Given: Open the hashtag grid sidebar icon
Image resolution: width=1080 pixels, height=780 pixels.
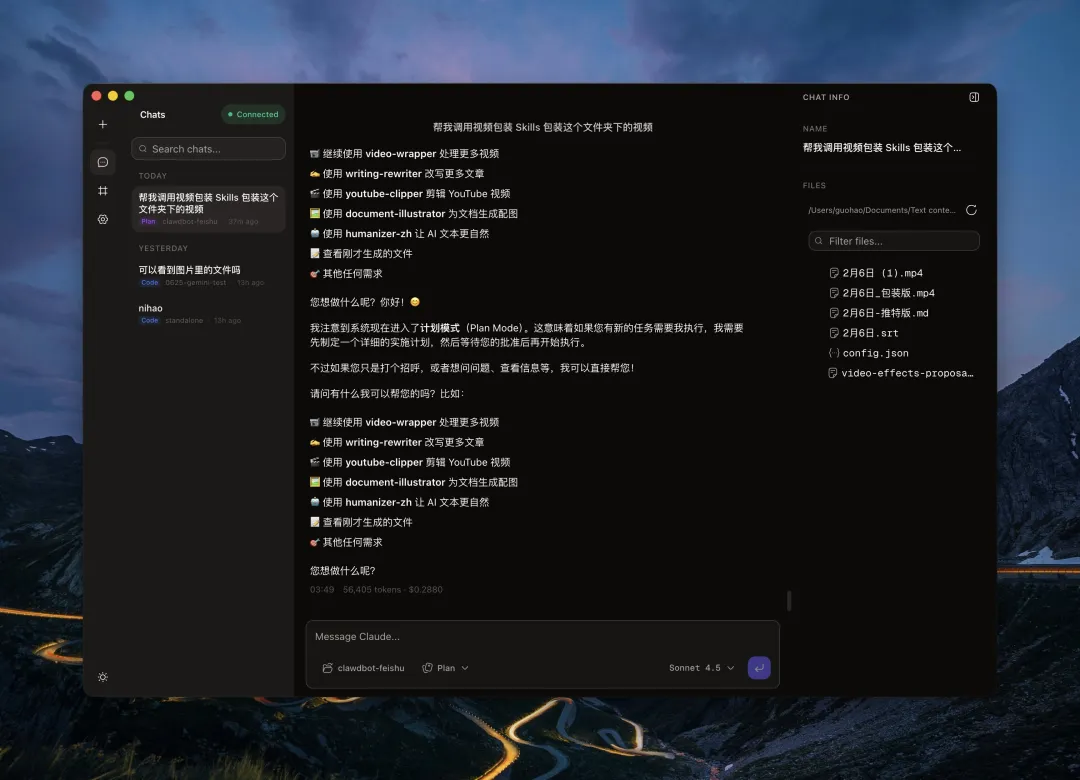Looking at the screenshot, I should (x=102, y=190).
